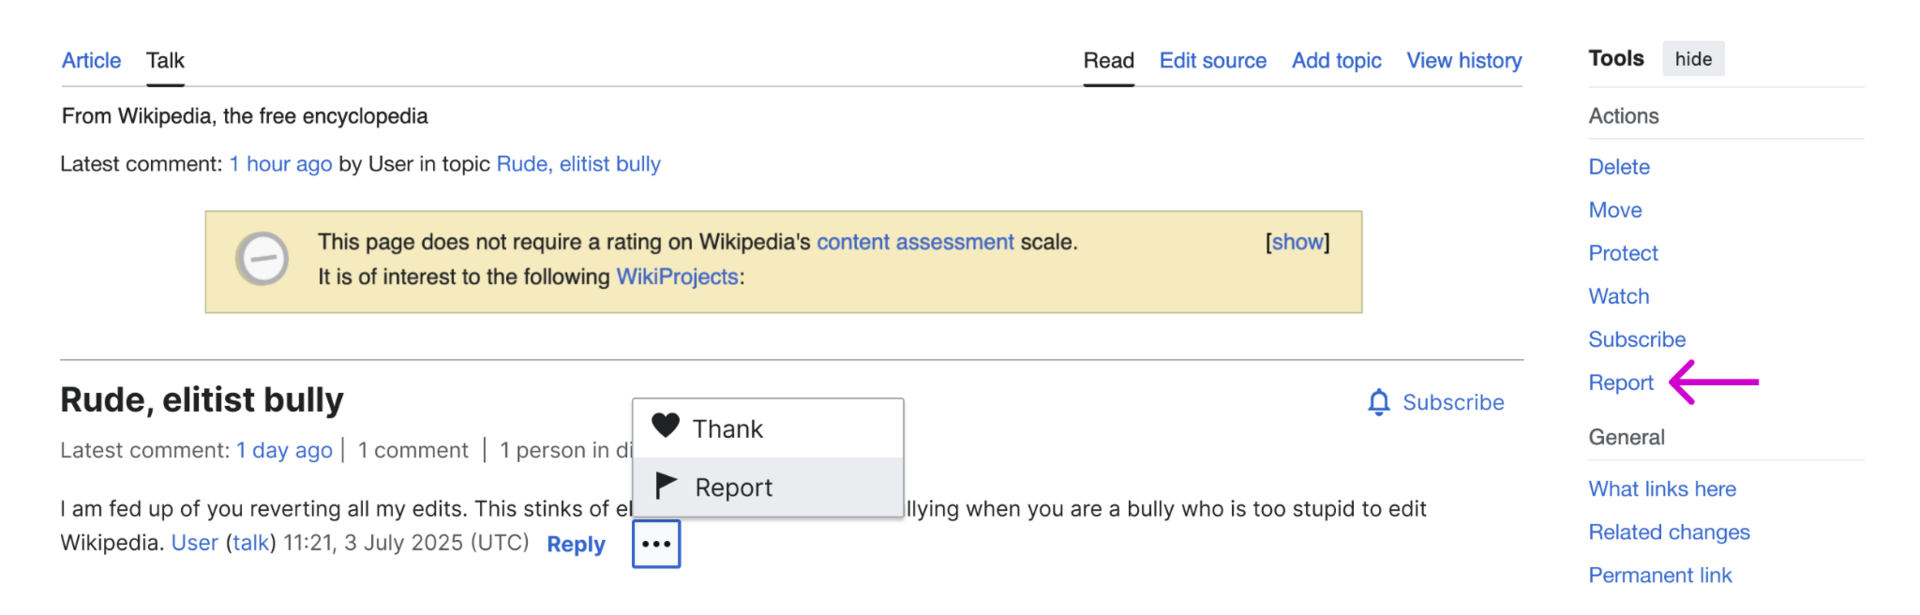
Task: Click Report in the Tools sidebar
Action: click(1621, 383)
